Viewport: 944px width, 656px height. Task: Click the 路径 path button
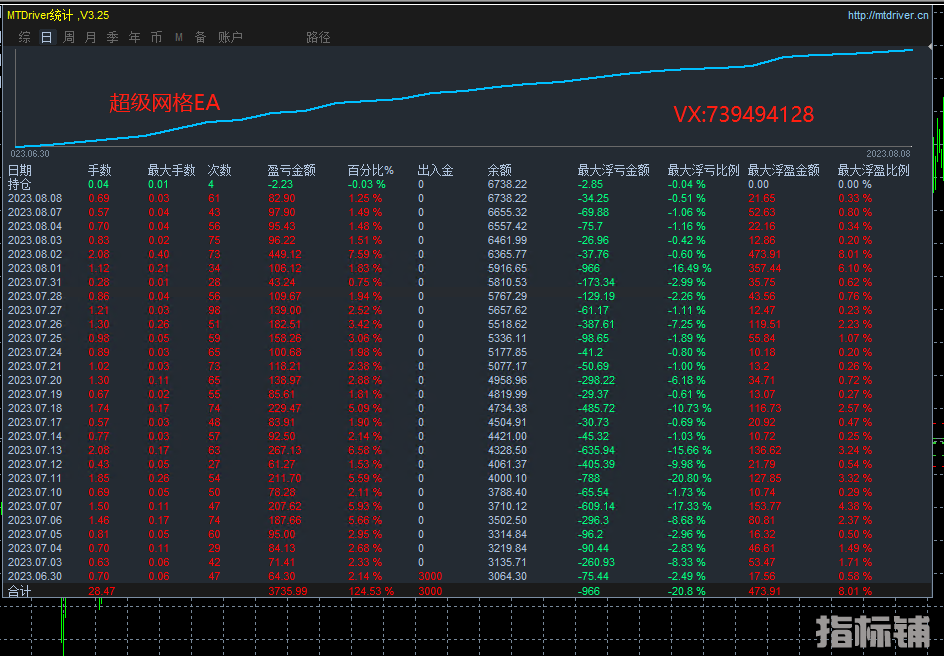click(318, 37)
